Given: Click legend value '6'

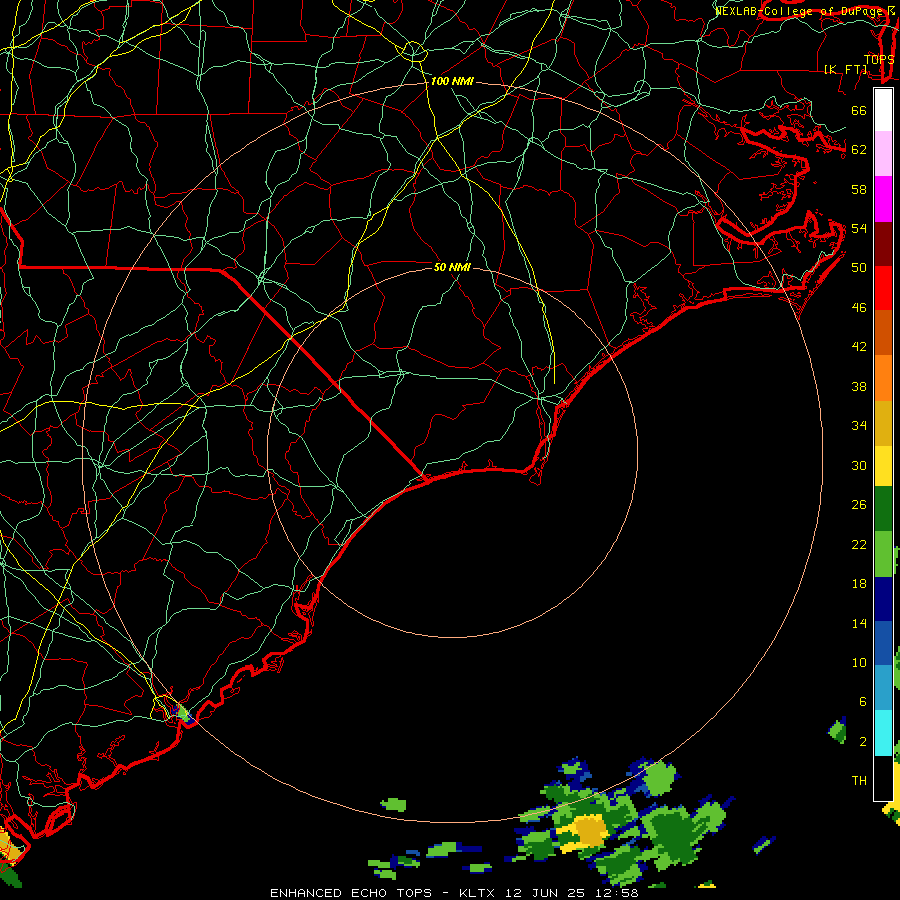Looking at the screenshot, I should coord(862,702).
